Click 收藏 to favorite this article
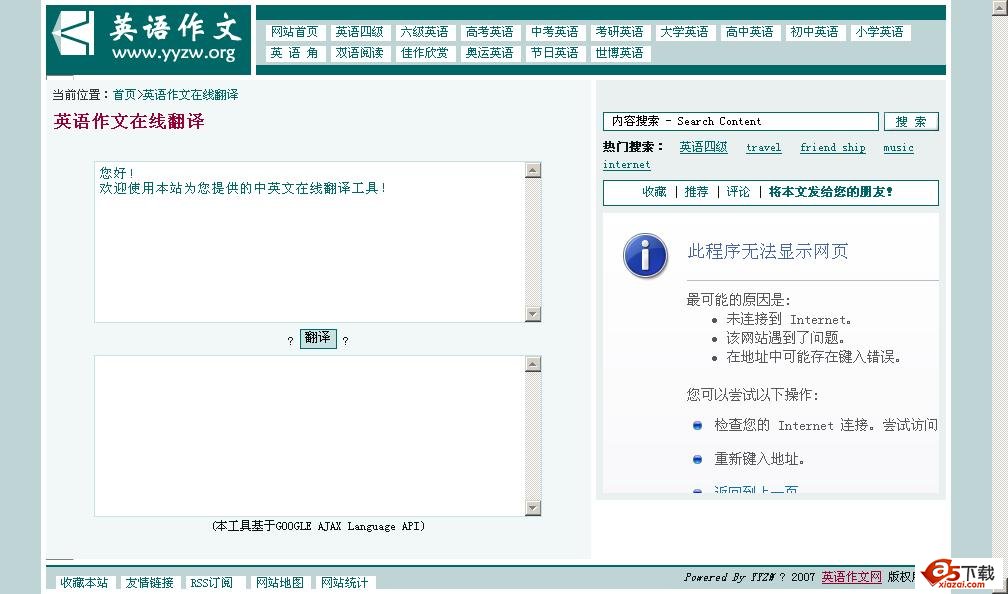1008x594 pixels. tap(655, 192)
